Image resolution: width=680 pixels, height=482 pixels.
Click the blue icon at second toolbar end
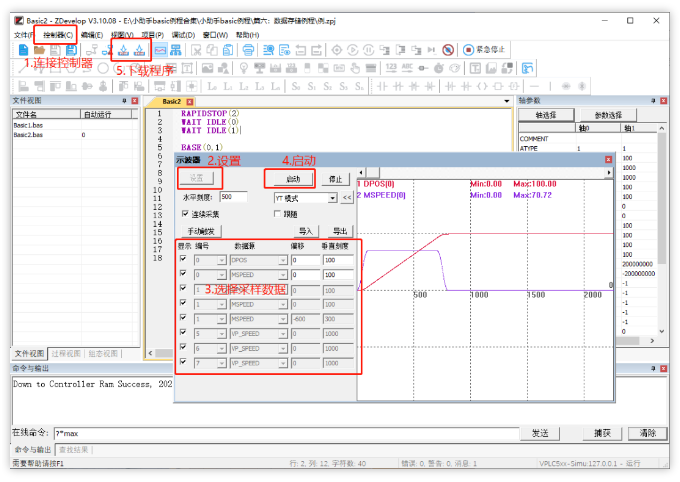tap(527, 68)
